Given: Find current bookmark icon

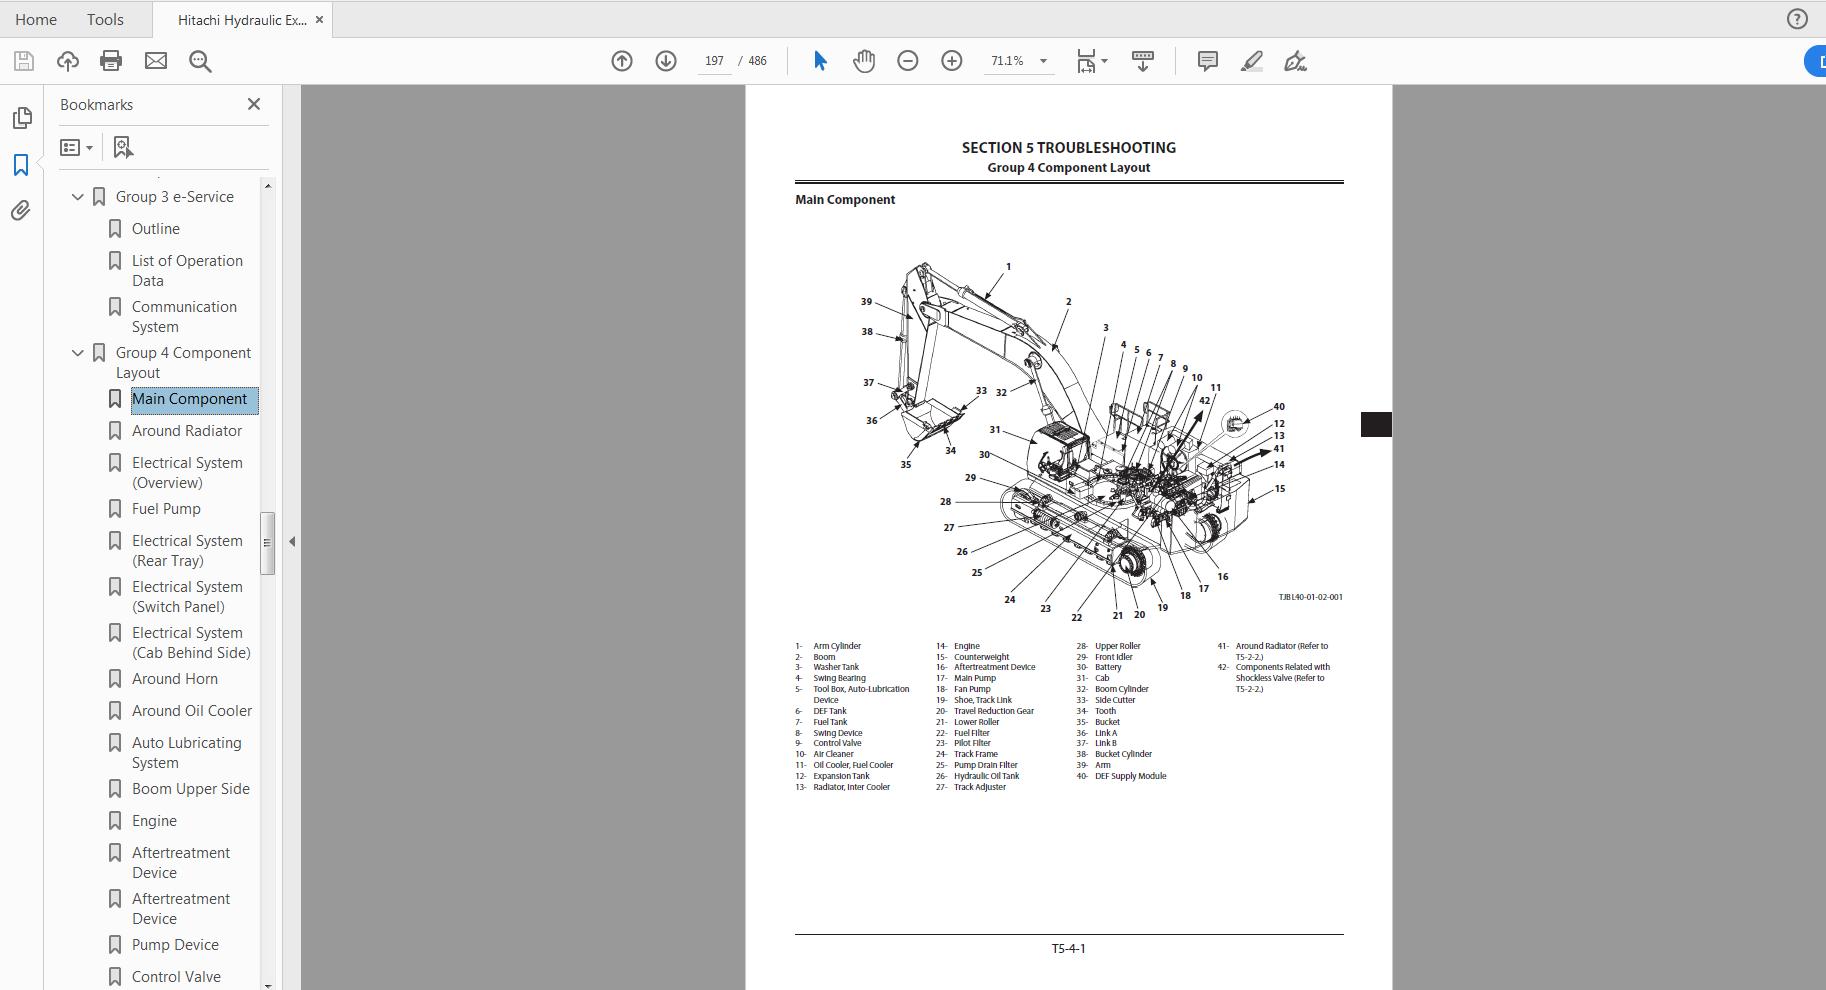Looking at the screenshot, I should pos(123,147).
